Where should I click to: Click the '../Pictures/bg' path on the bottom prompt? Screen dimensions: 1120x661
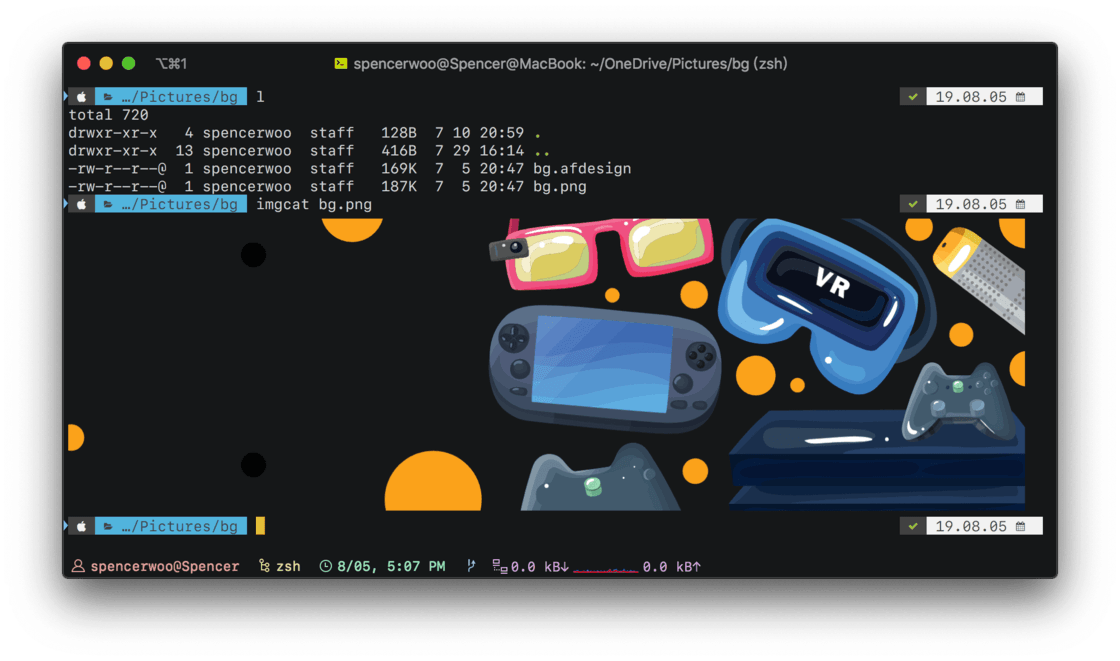click(179, 527)
